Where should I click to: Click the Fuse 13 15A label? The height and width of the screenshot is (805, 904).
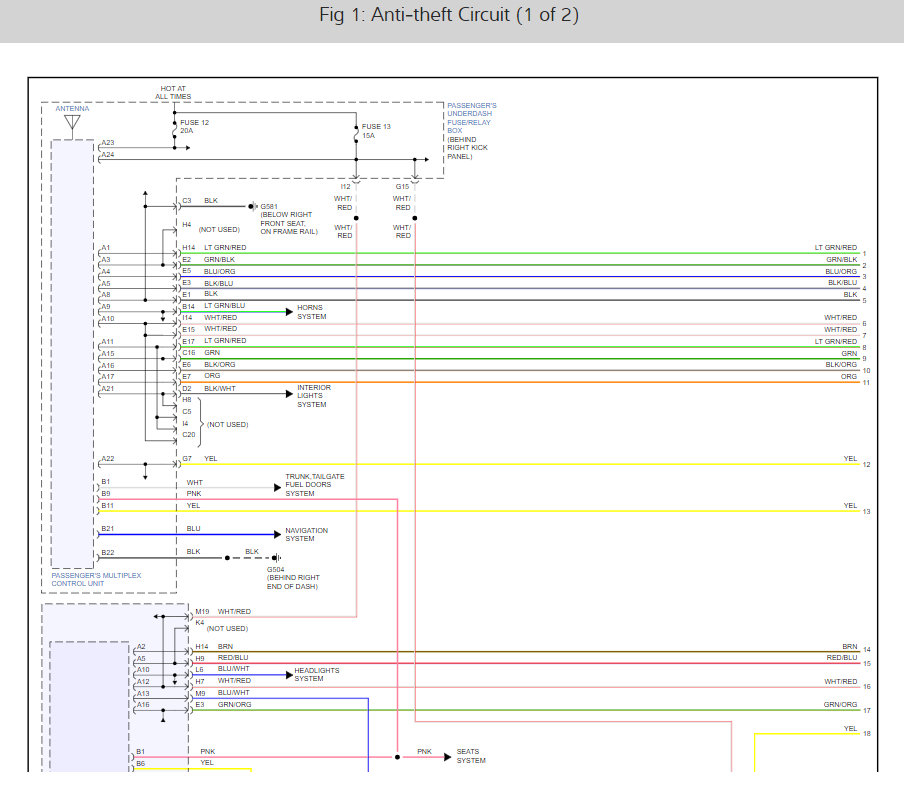tap(376, 130)
